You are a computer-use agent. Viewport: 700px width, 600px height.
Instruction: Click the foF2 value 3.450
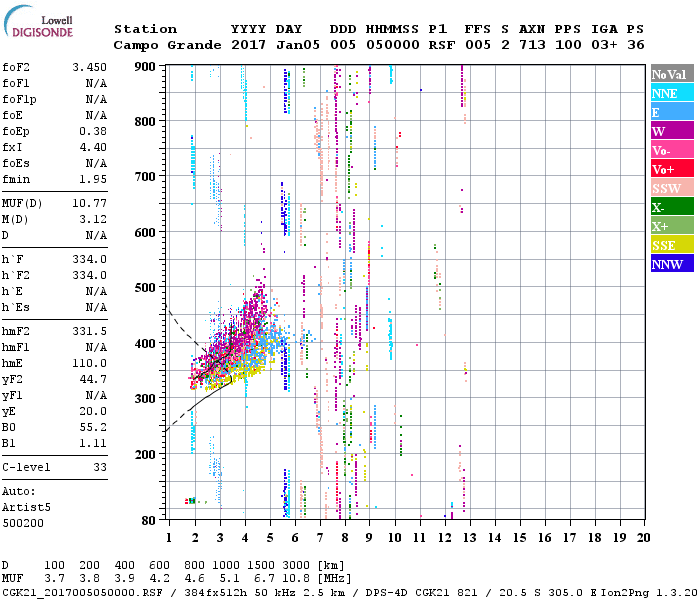tap(90, 67)
